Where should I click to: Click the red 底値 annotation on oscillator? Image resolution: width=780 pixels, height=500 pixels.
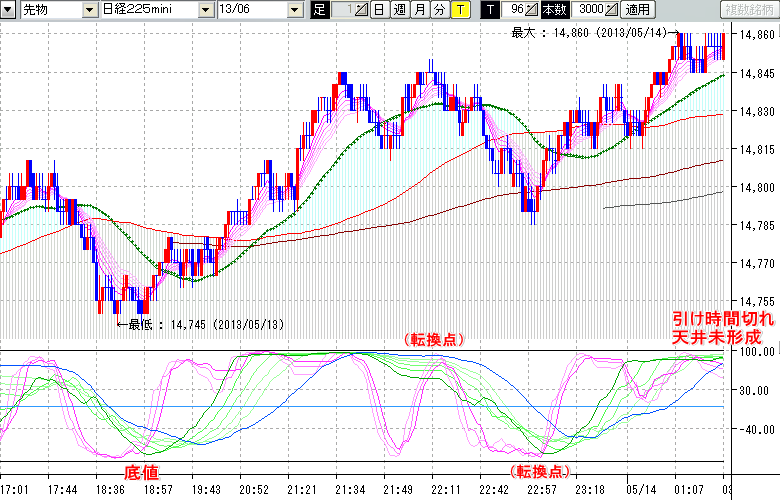click(140, 470)
